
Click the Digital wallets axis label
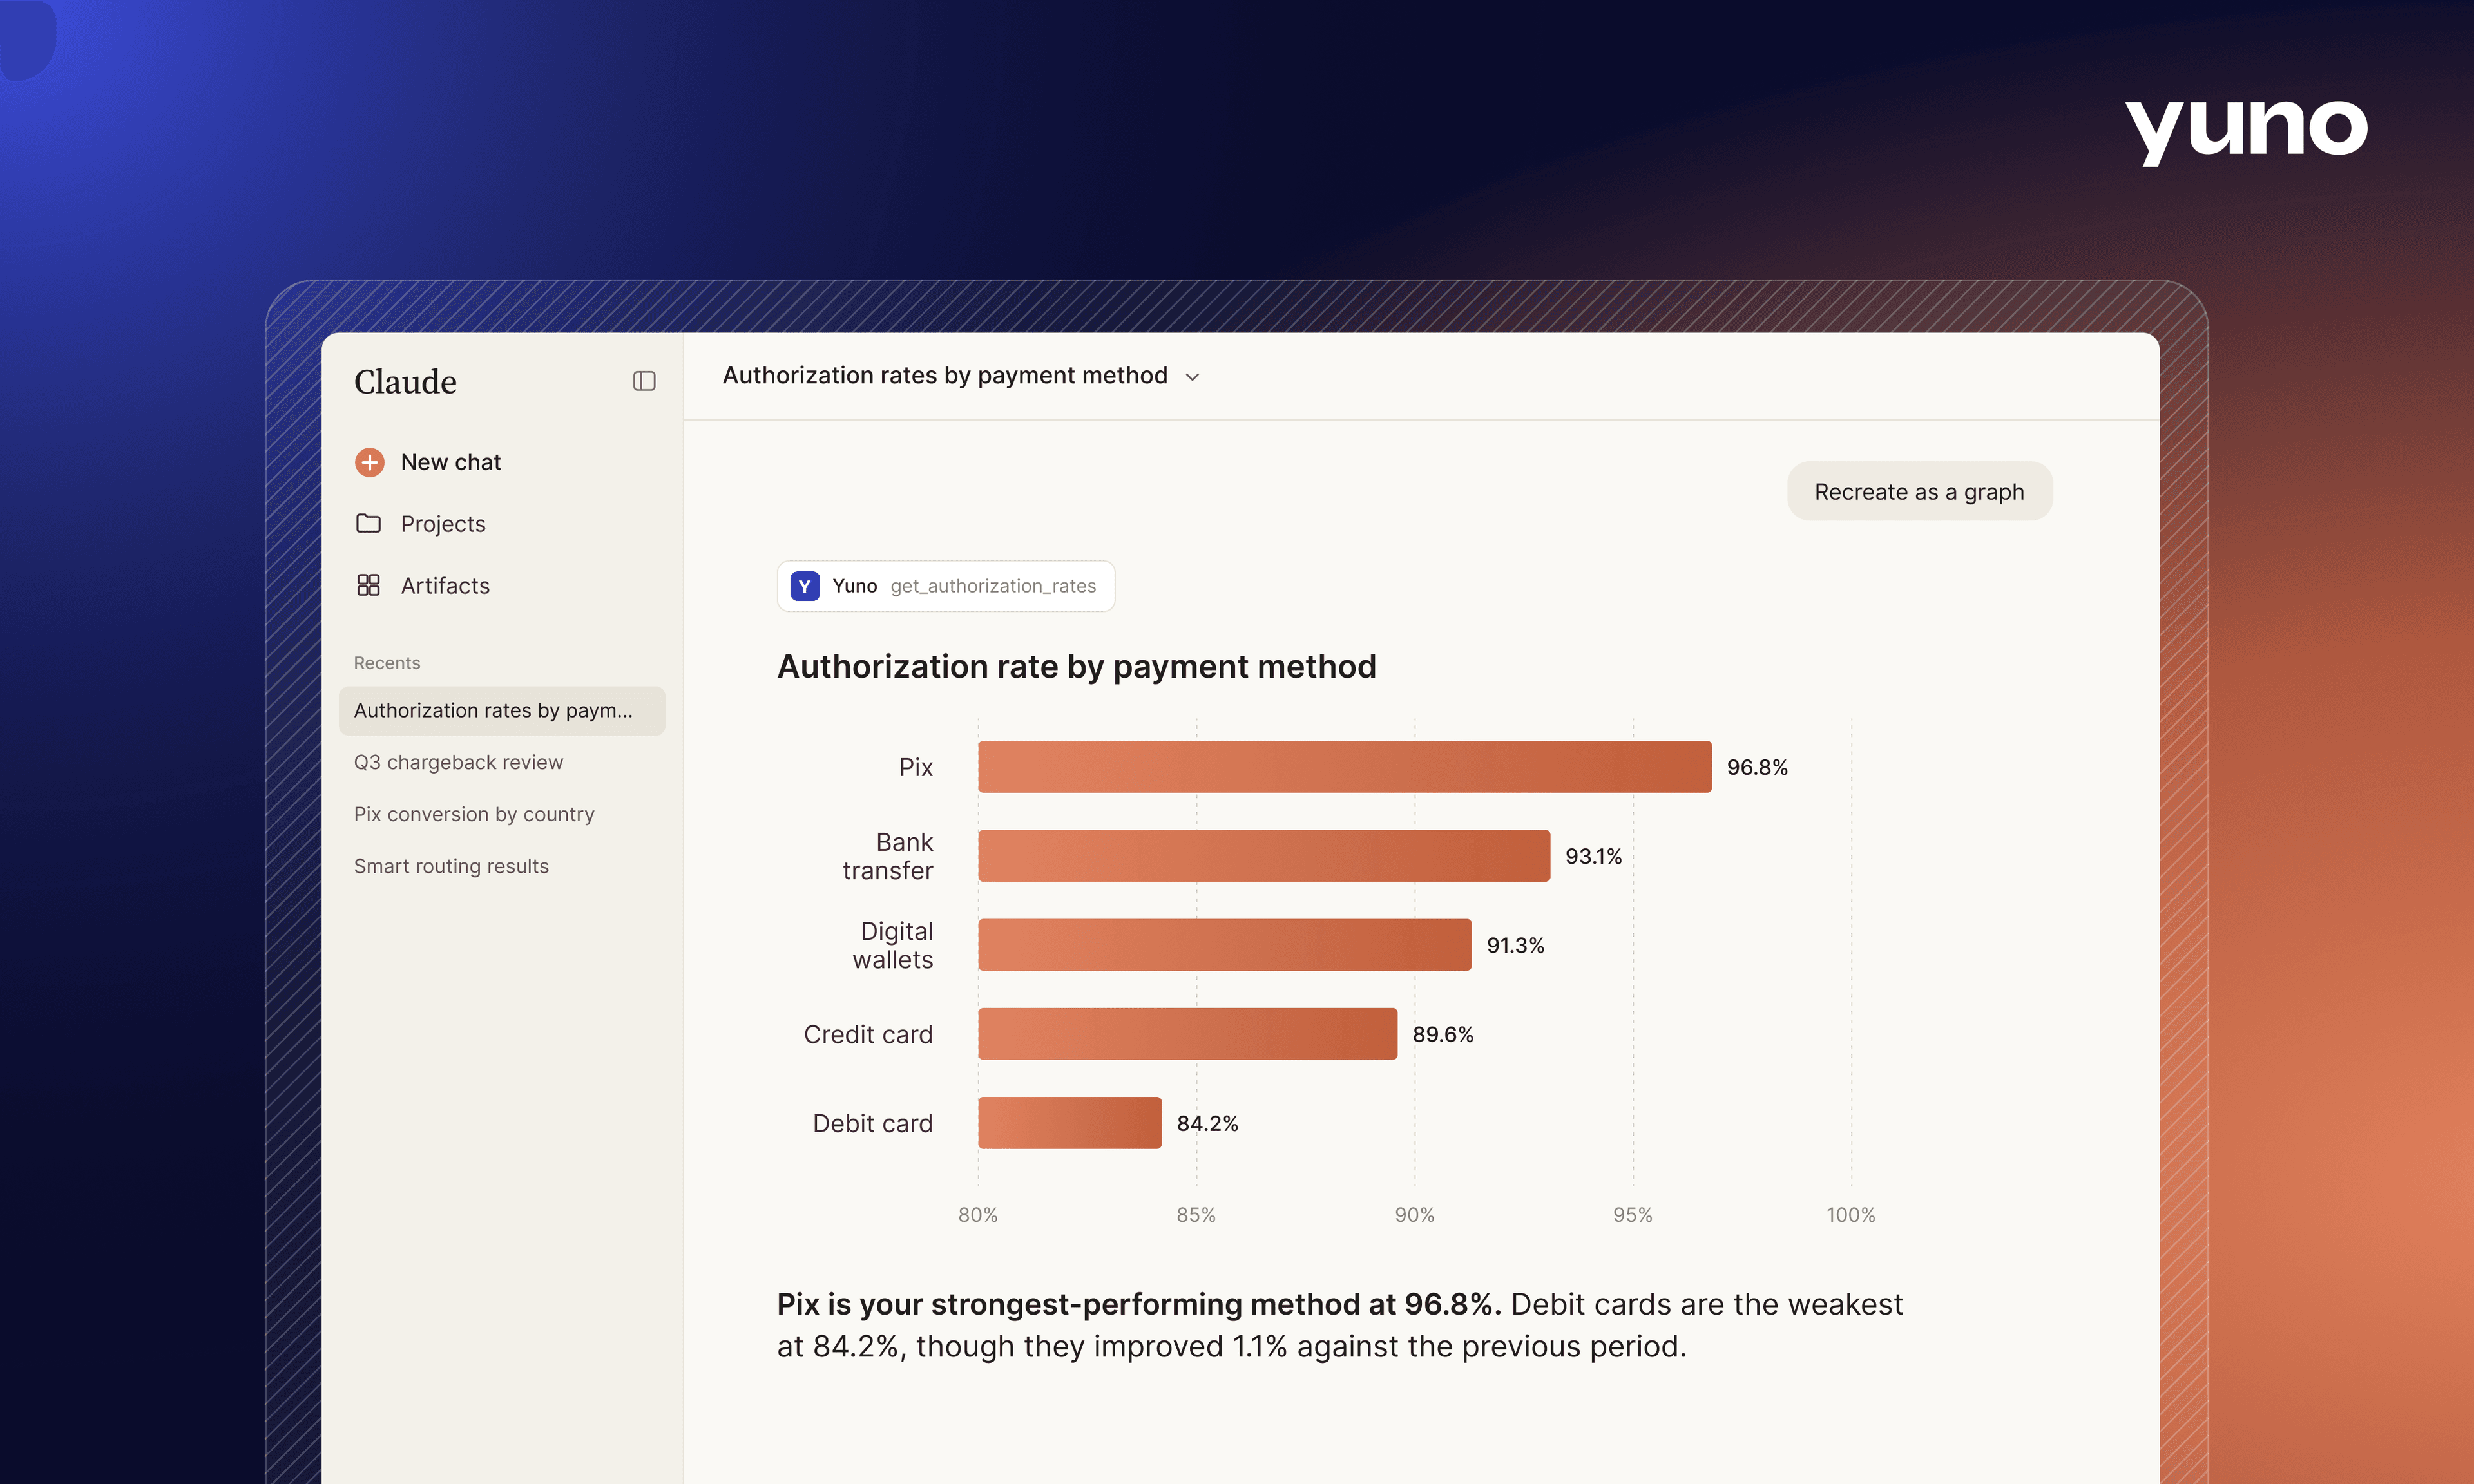pos(892,945)
